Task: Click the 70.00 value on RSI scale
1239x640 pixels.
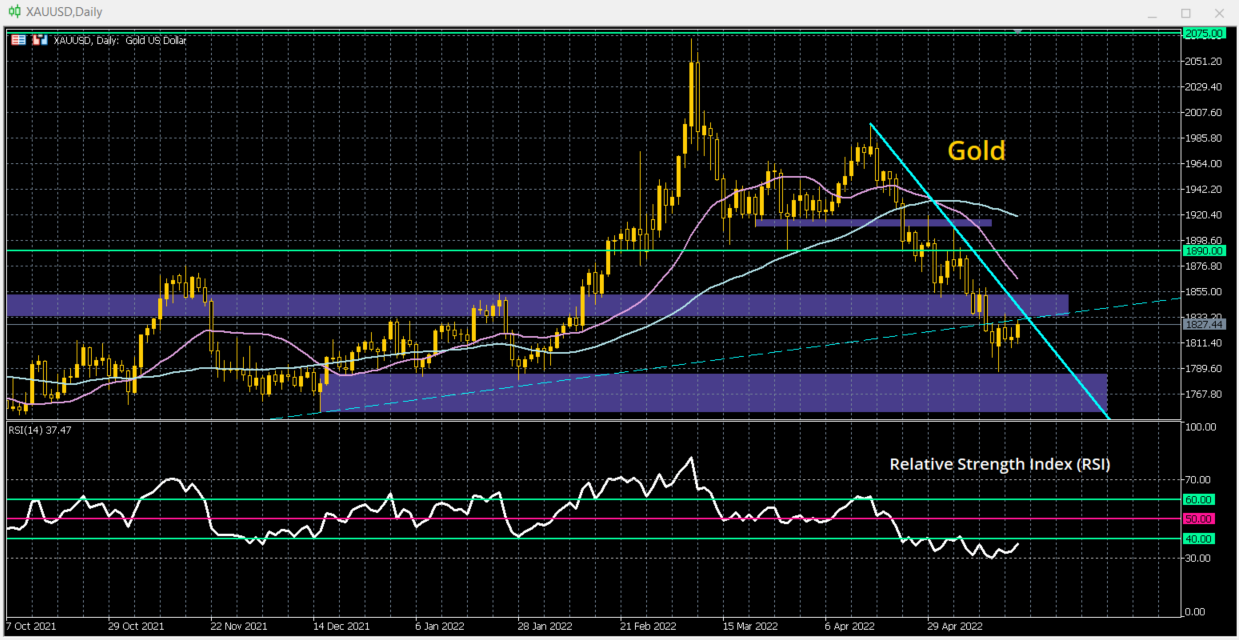Action: [1199, 479]
